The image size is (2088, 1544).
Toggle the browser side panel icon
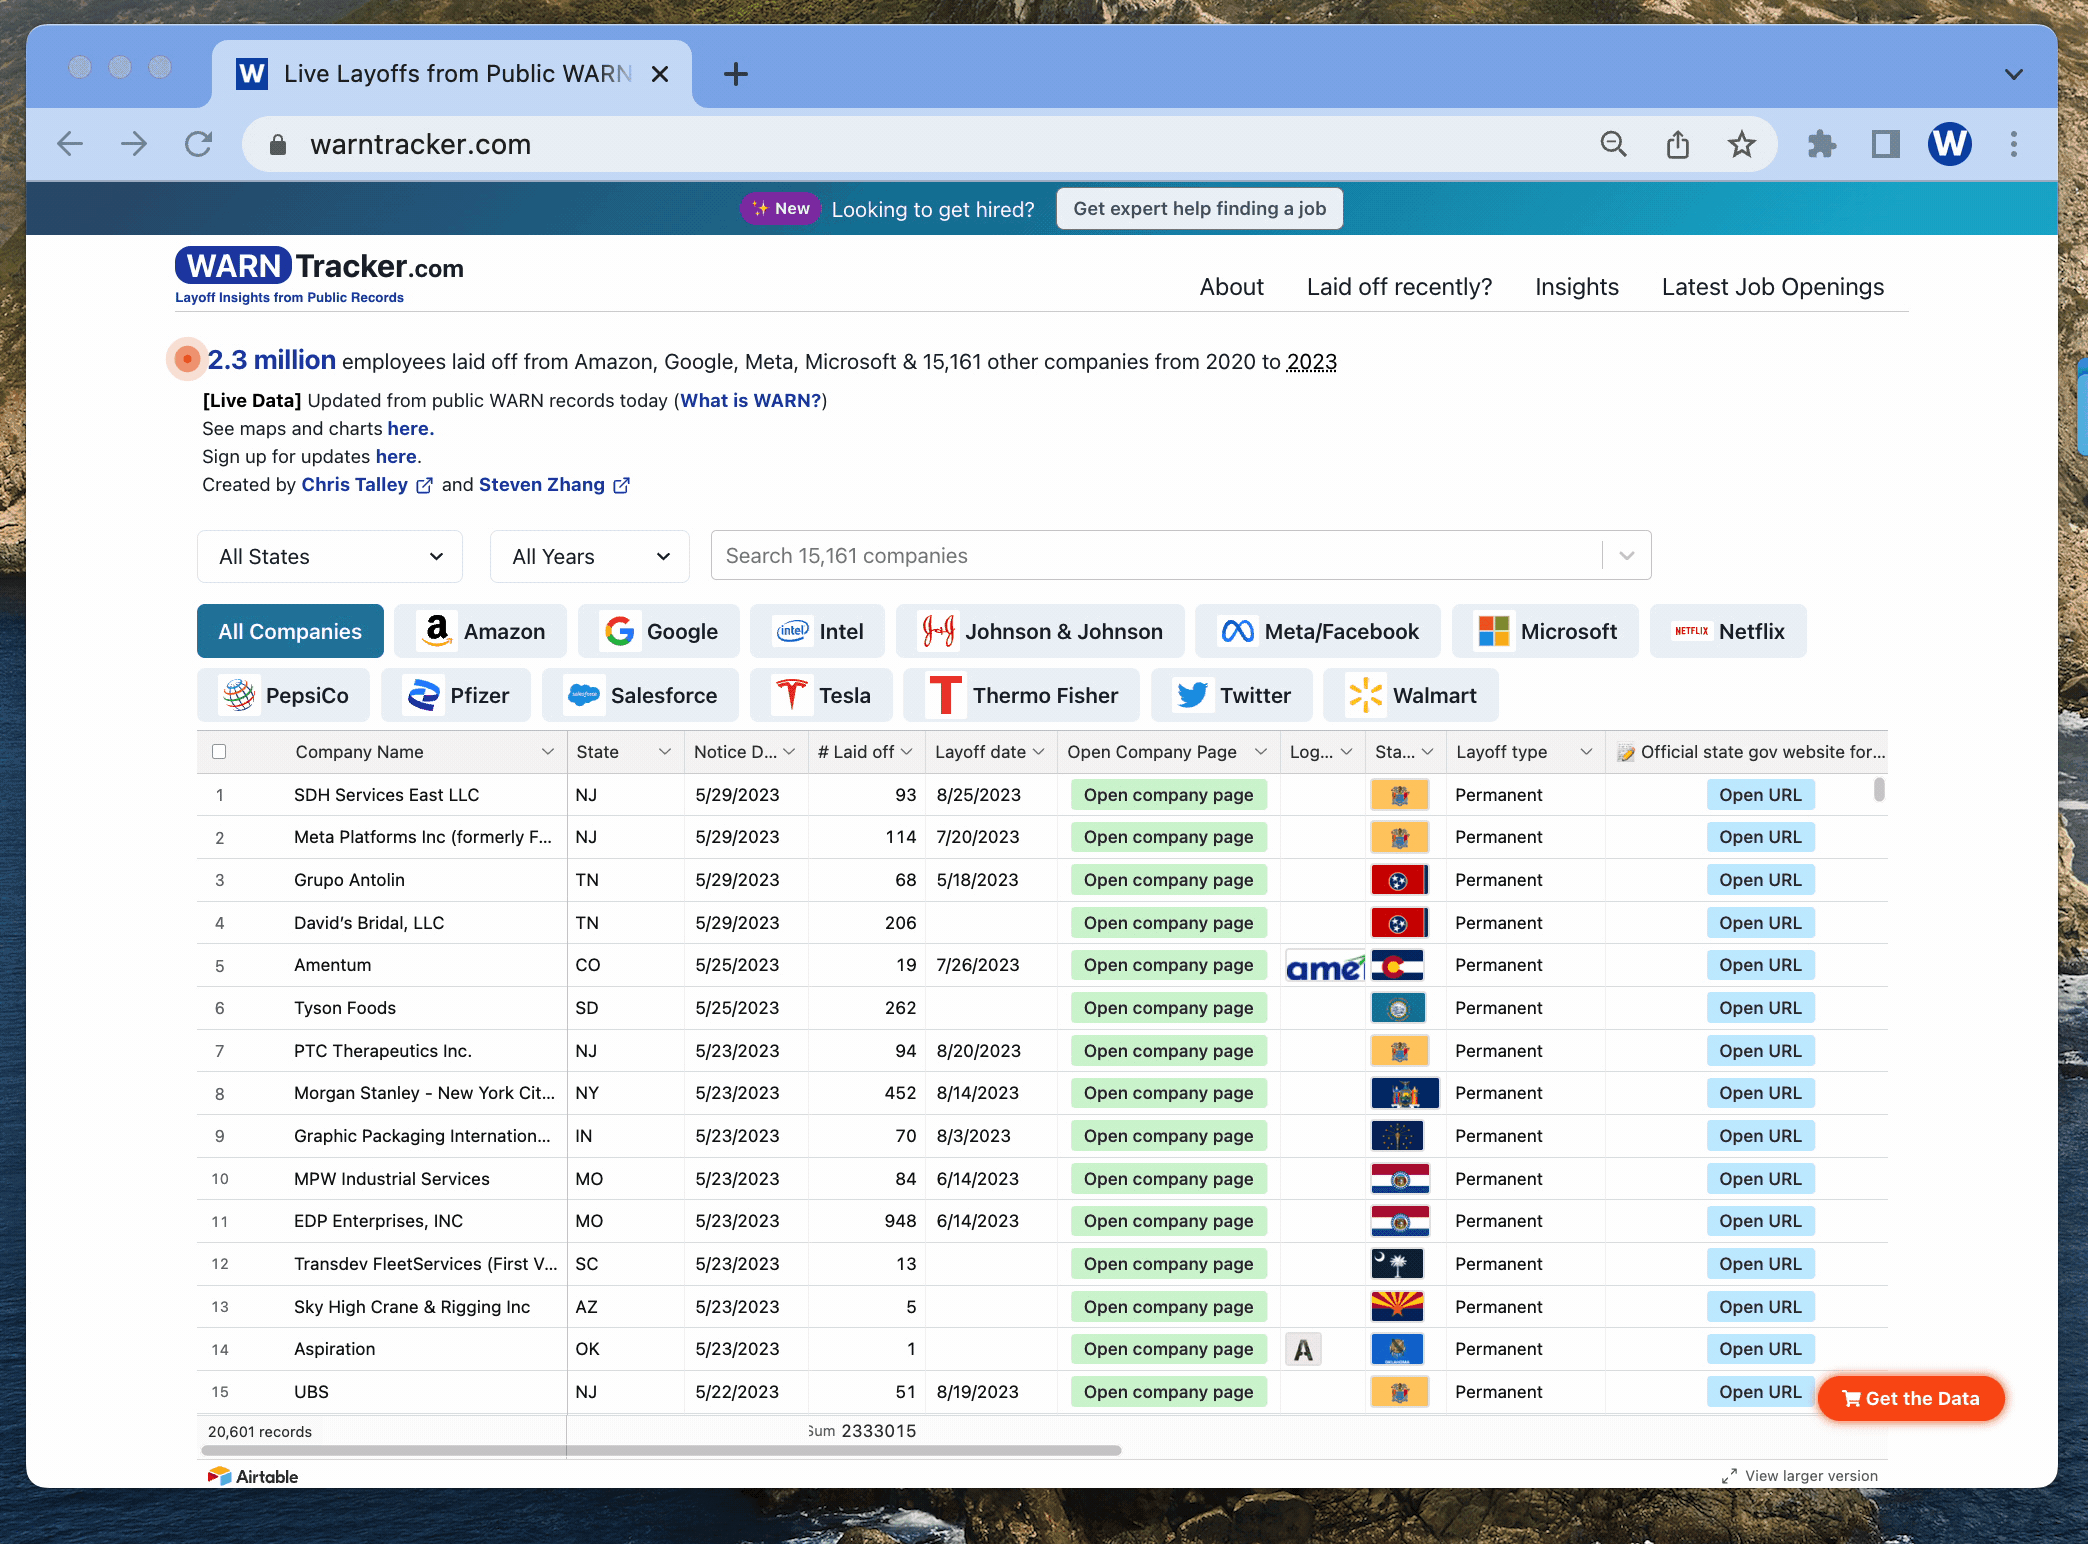pyautogui.click(x=1886, y=144)
